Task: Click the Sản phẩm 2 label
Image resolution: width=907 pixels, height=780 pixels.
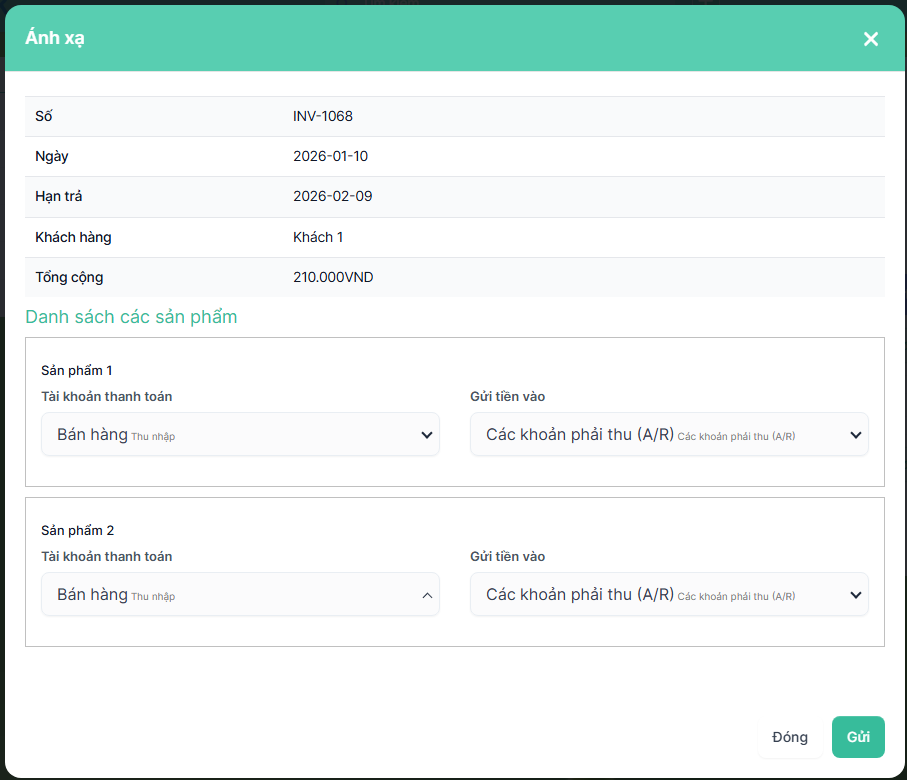Action: tap(77, 530)
